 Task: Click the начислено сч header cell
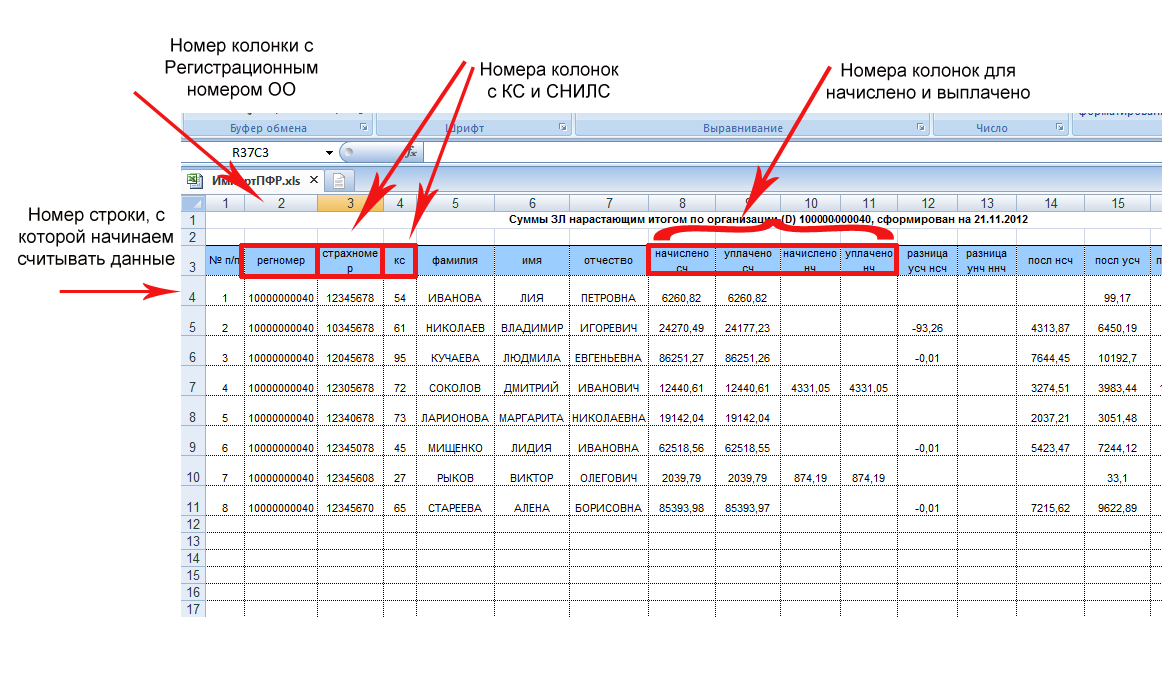682,261
